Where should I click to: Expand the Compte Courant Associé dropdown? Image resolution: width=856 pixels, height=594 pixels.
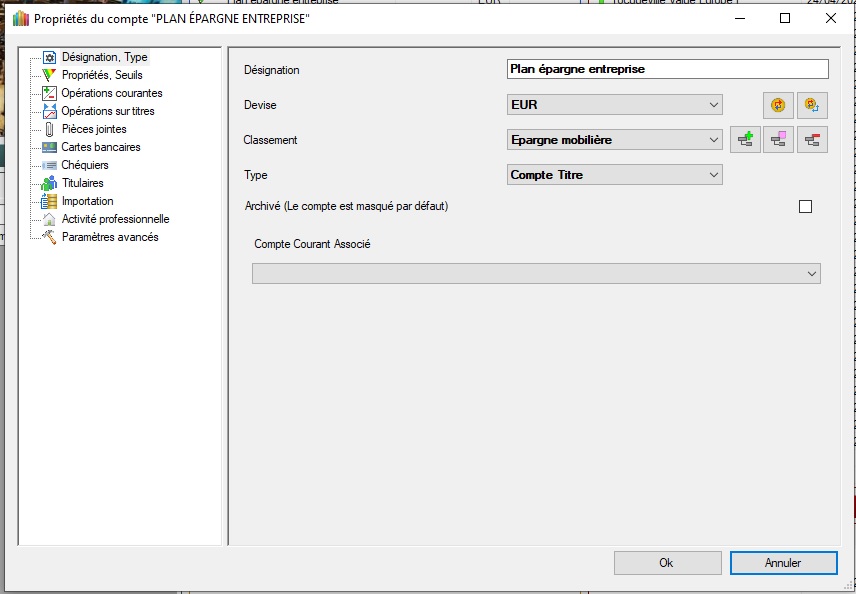coord(536,274)
